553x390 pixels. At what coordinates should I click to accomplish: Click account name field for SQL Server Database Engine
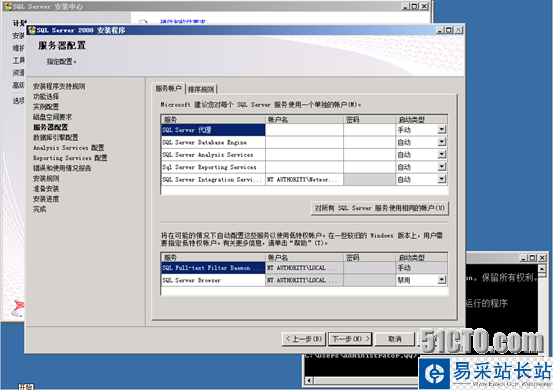coord(304,142)
